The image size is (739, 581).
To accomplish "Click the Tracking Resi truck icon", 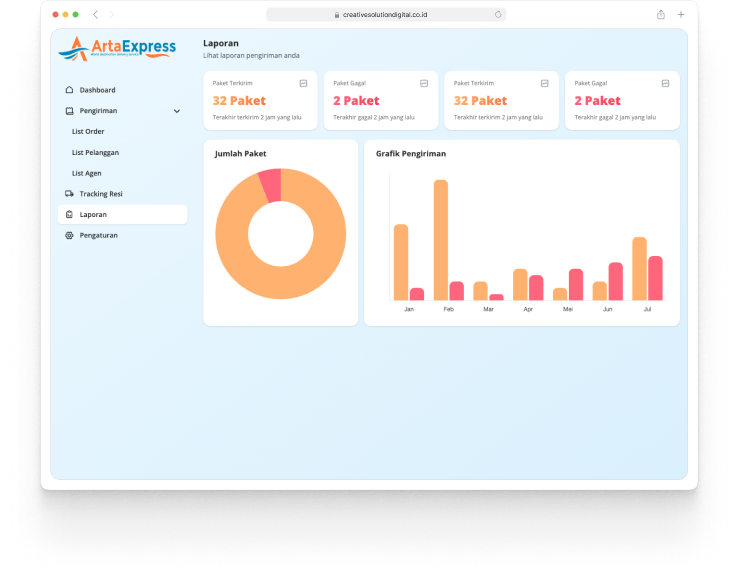I will point(69,194).
